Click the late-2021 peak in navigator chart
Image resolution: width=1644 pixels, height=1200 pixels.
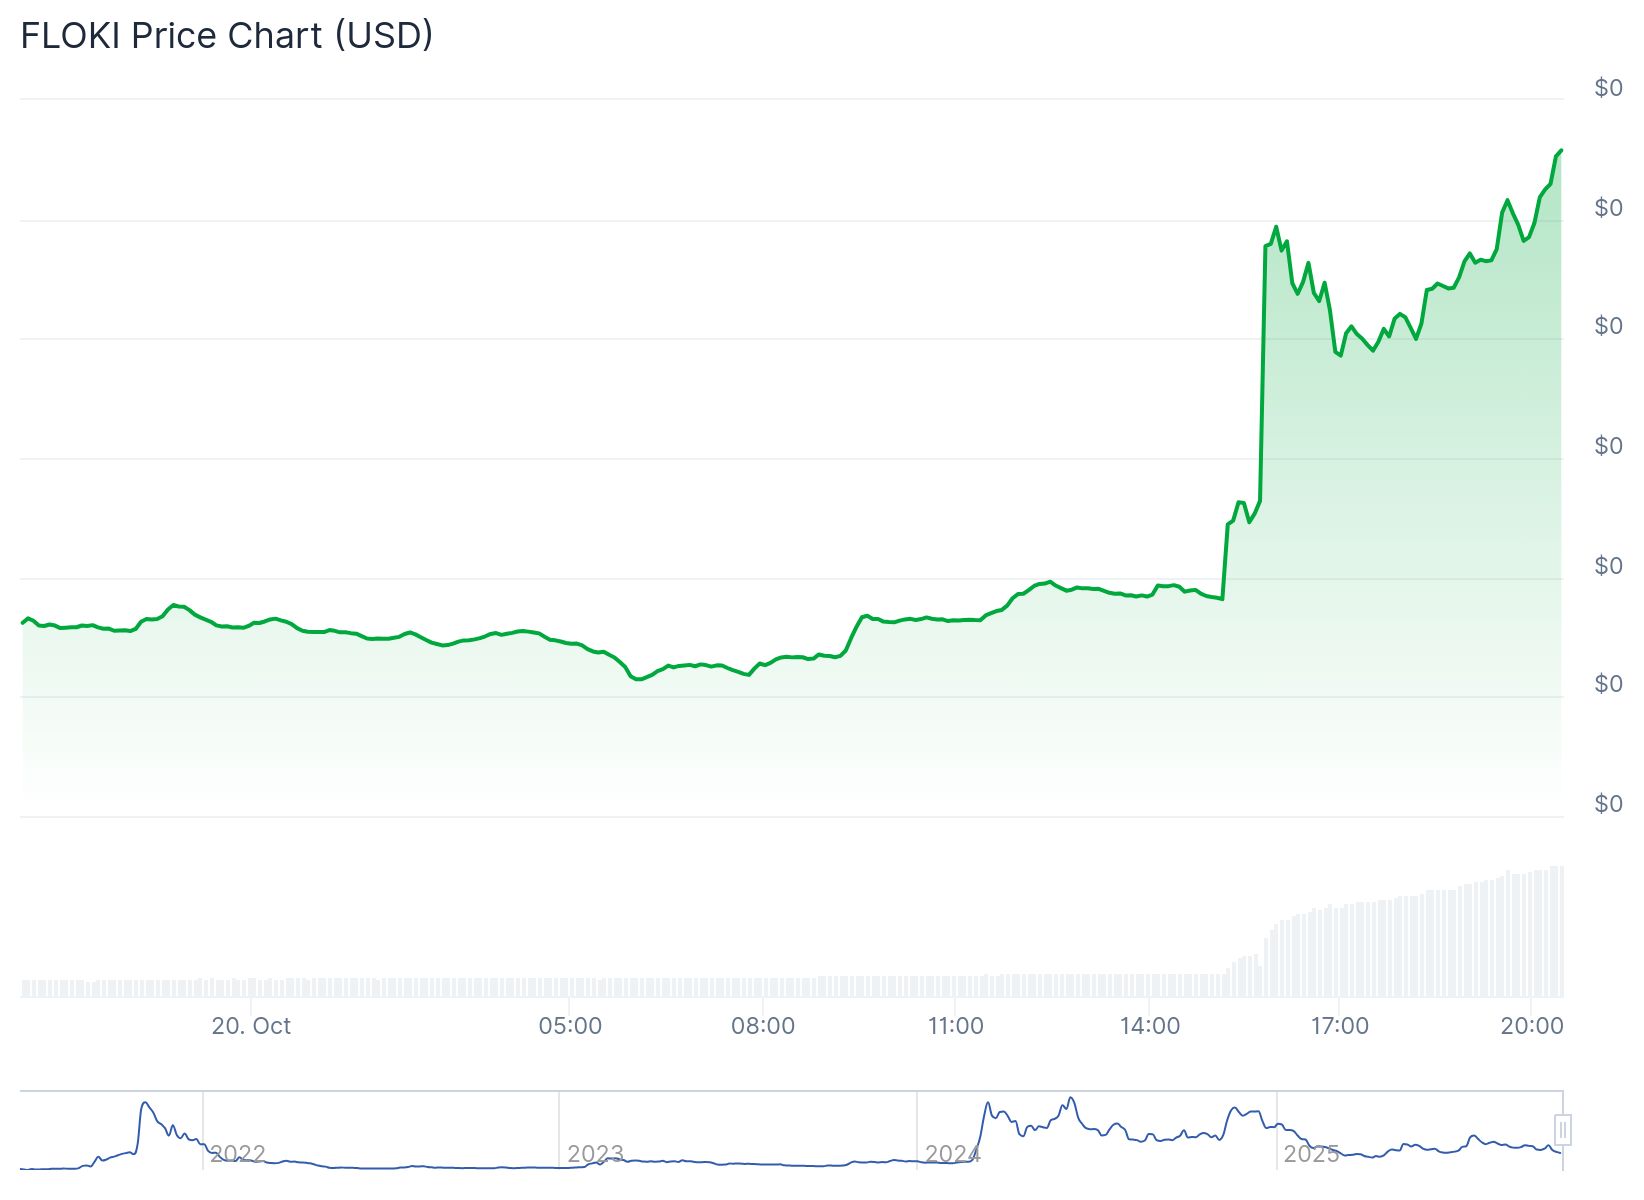coord(146,1104)
